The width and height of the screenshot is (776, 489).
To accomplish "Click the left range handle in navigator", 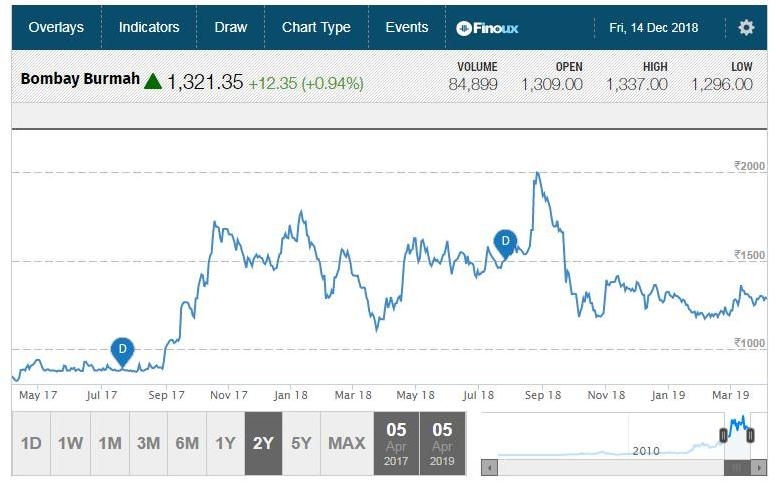I will [723, 436].
